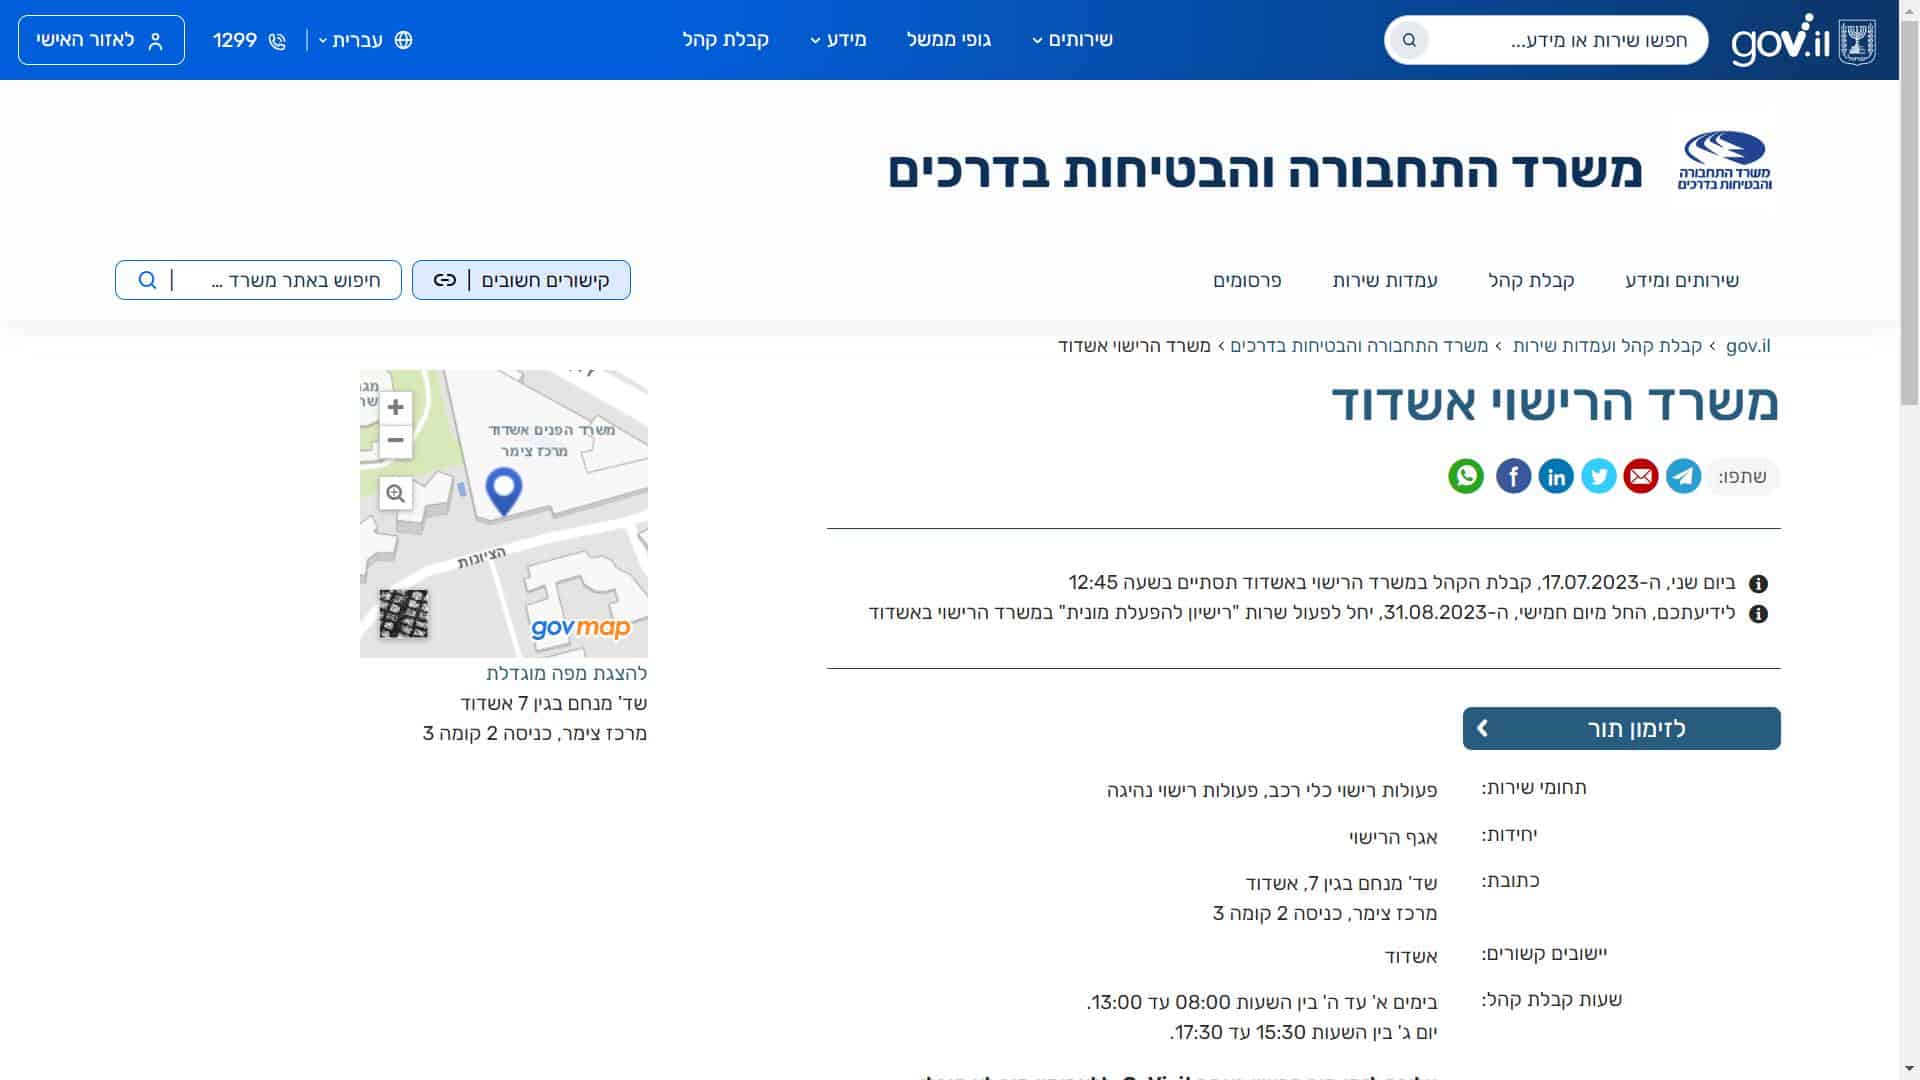Expand the מידע dropdown menu

click(x=838, y=40)
